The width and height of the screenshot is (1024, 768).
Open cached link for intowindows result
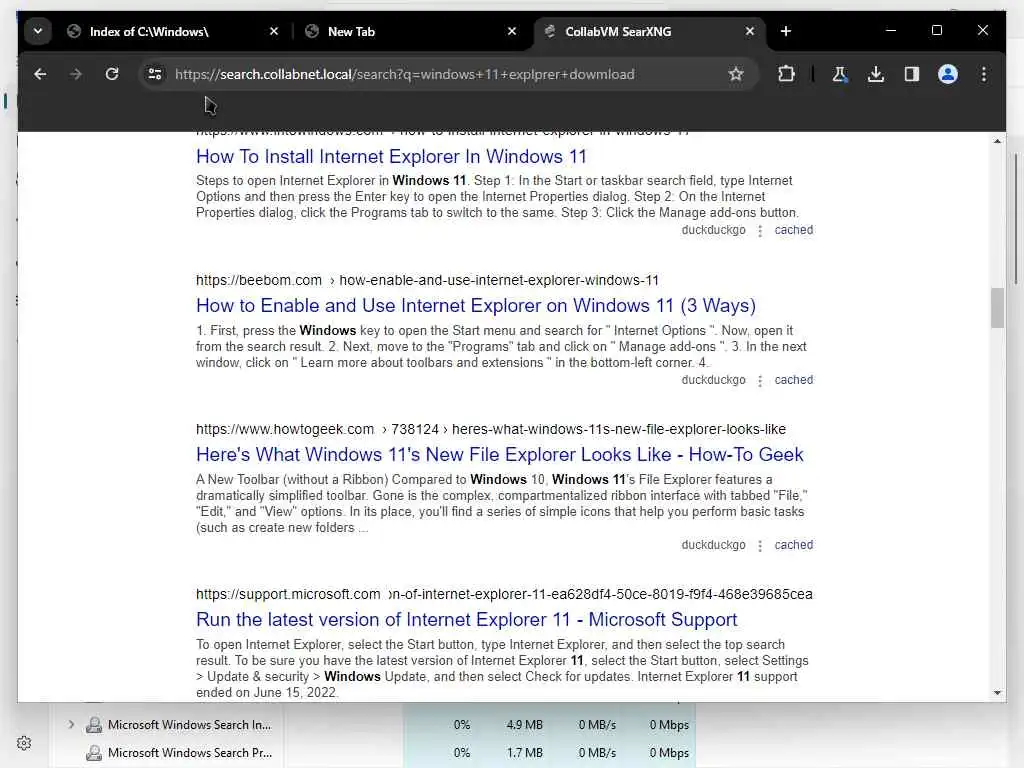pyautogui.click(x=793, y=230)
